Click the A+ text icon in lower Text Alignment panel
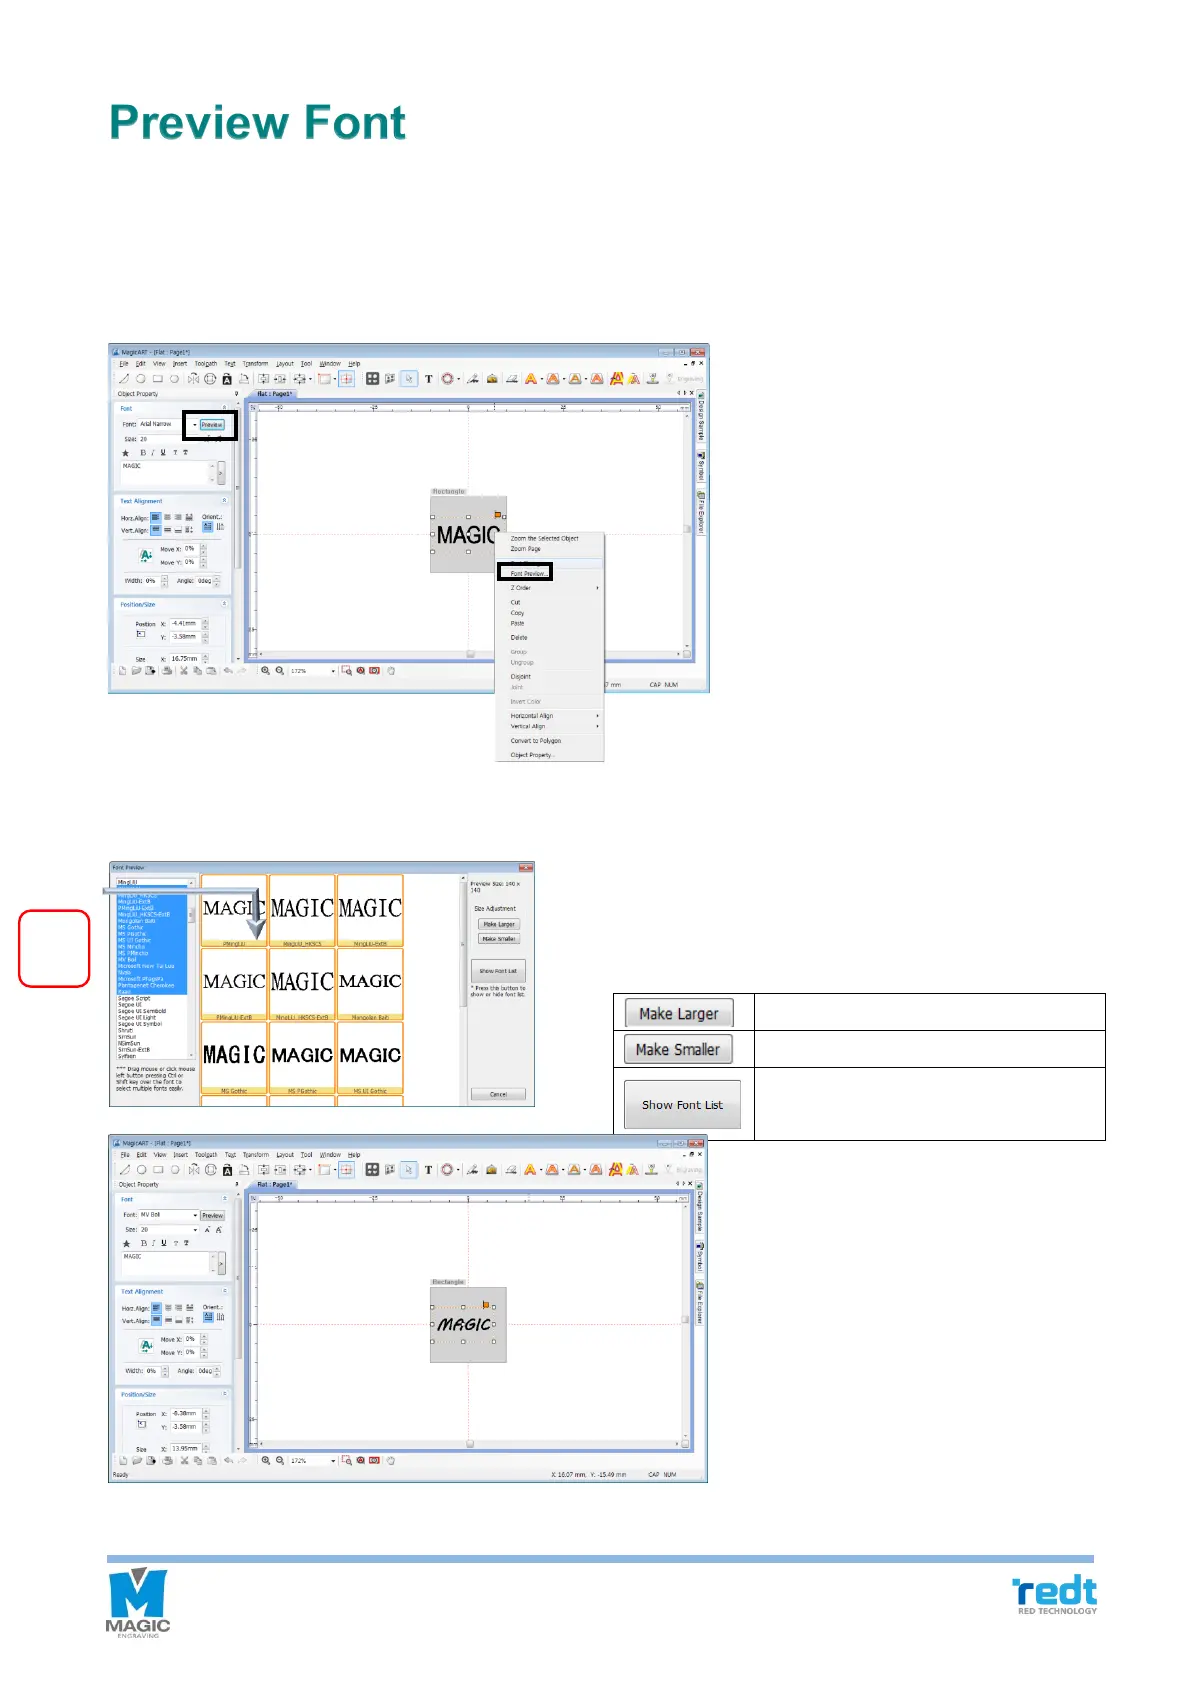Screen dimensions: 1191x1684 [x=146, y=1346]
